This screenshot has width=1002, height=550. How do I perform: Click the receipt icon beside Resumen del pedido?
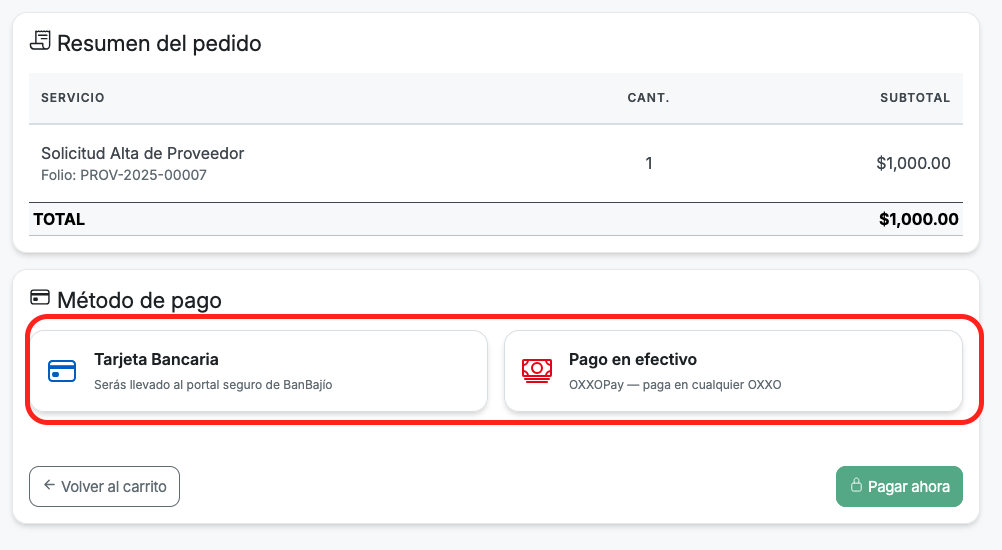pyautogui.click(x=40, y=41)
